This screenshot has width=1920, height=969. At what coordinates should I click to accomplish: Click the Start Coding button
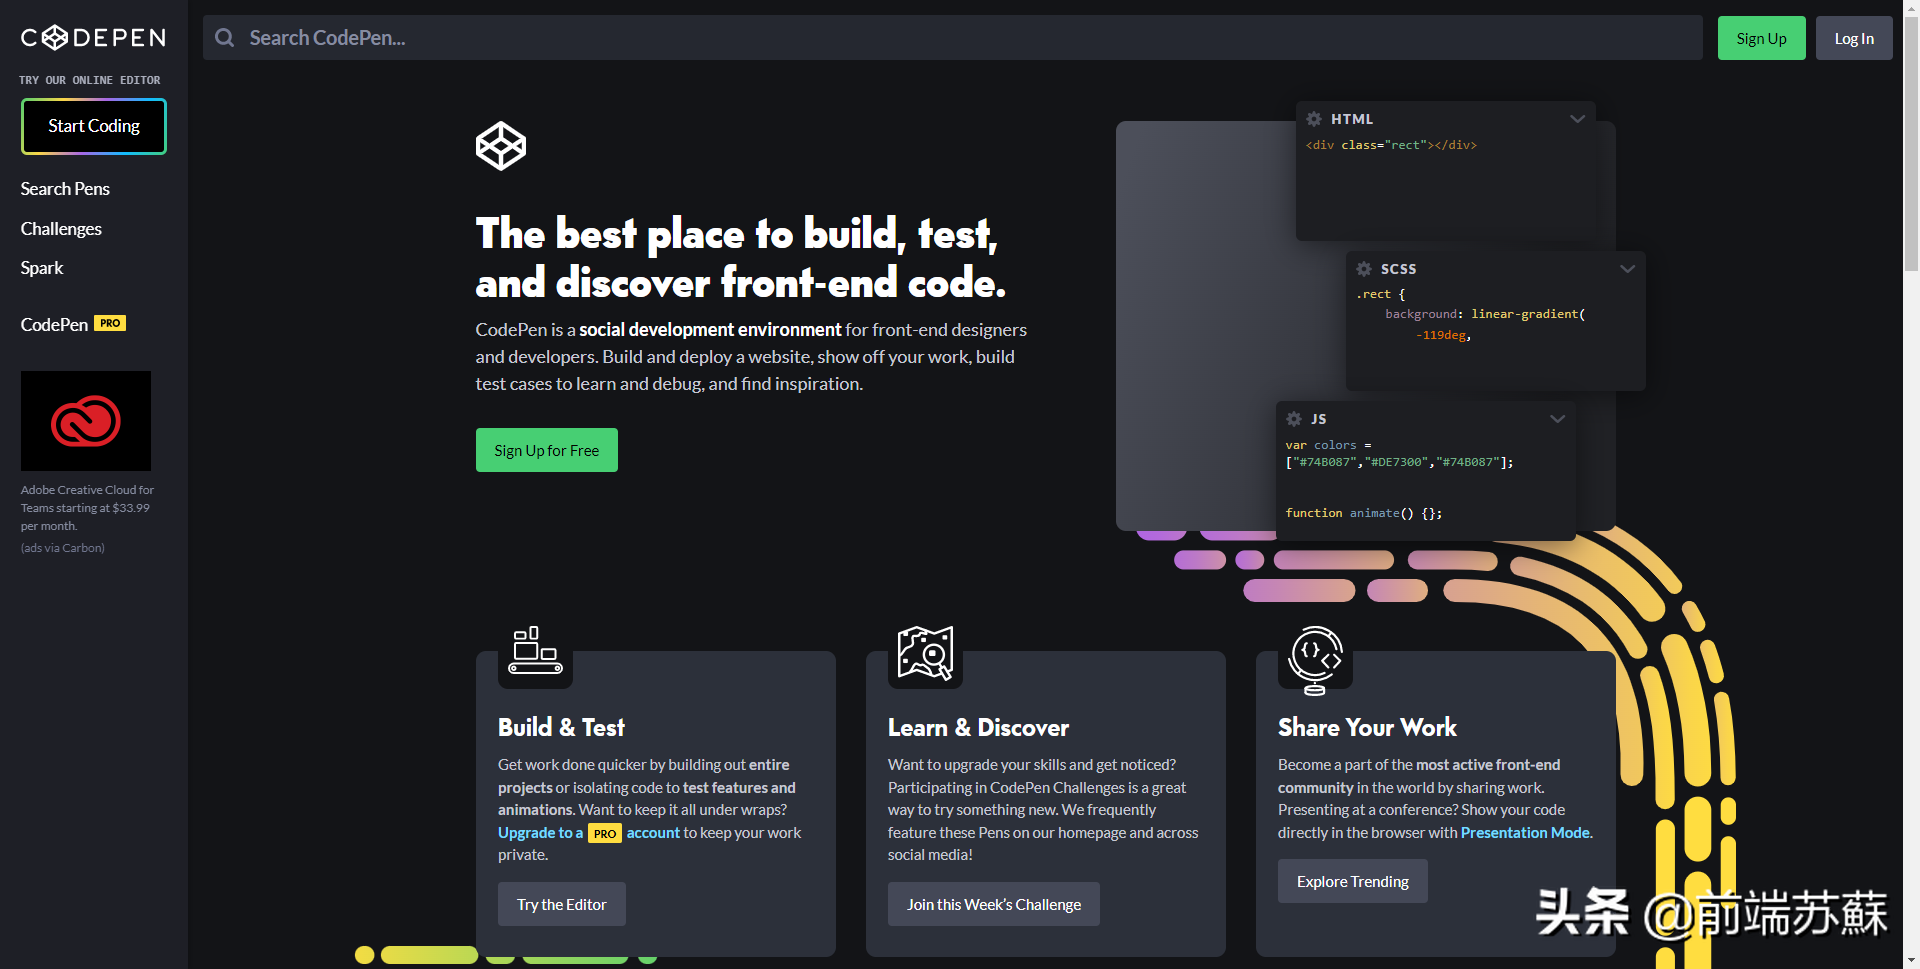click(94, 126)
